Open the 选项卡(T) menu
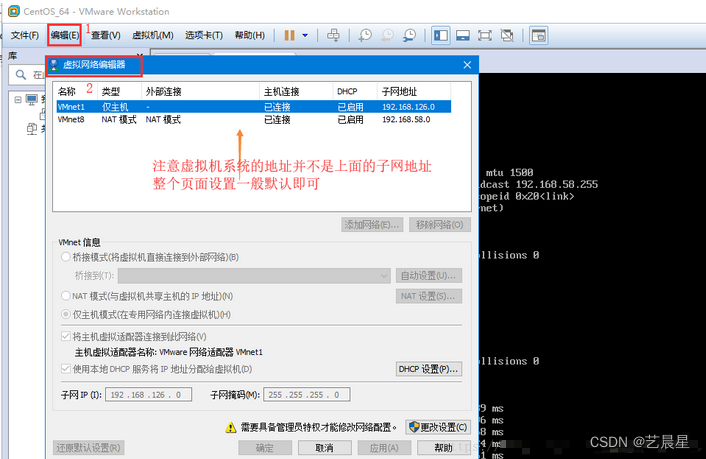The width and height of the screenshot is (706, 459). [204, 35]
